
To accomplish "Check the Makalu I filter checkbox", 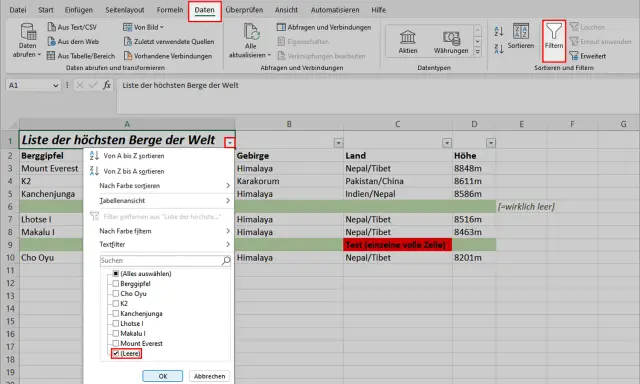I will [x=116, y=333].
